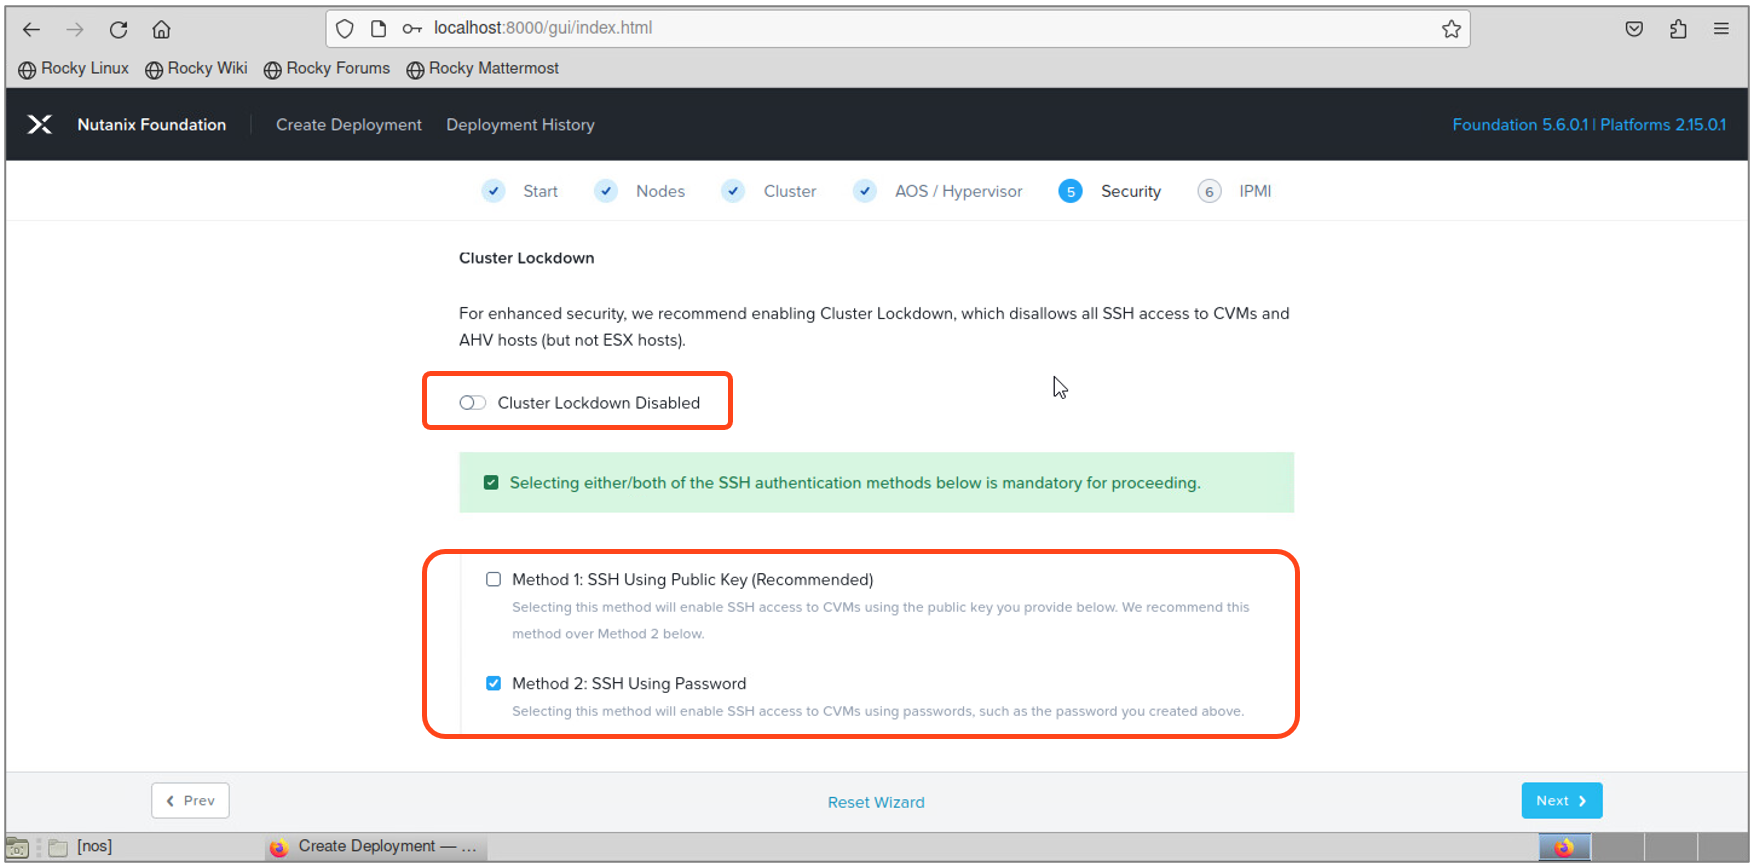Focus the localhost:8000 address bar

[897, 29]
